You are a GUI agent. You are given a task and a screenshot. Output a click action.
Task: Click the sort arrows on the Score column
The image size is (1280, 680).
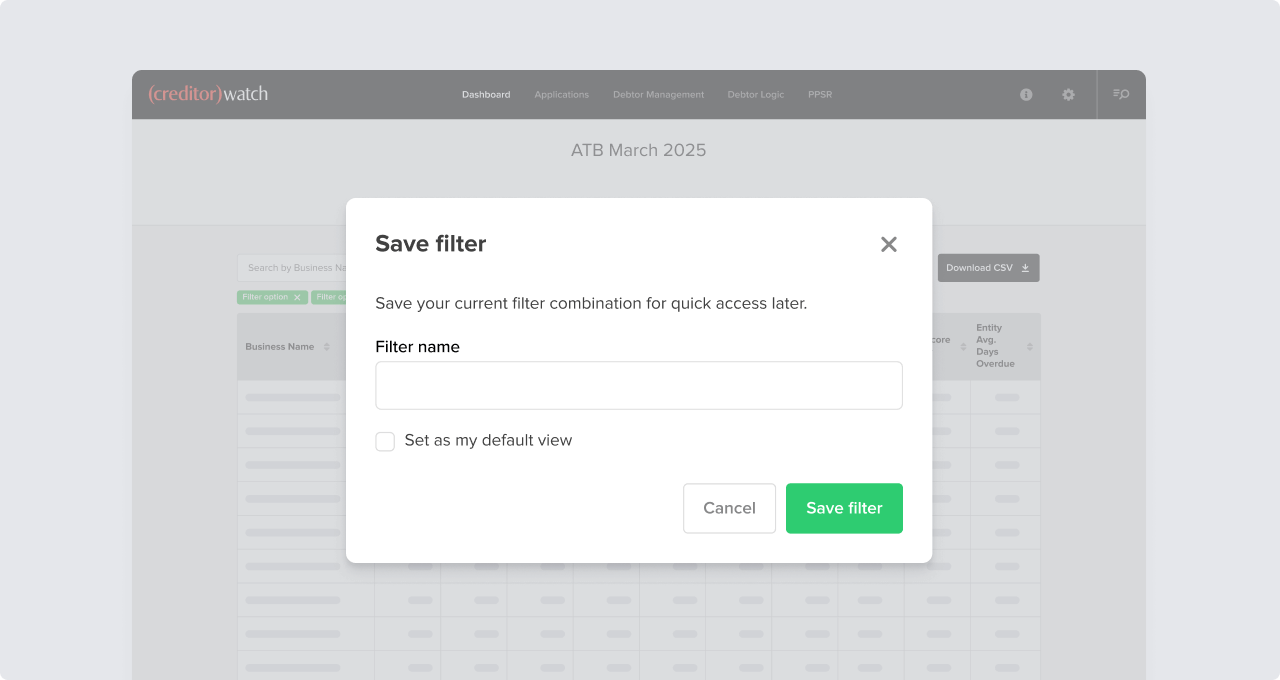963,347
